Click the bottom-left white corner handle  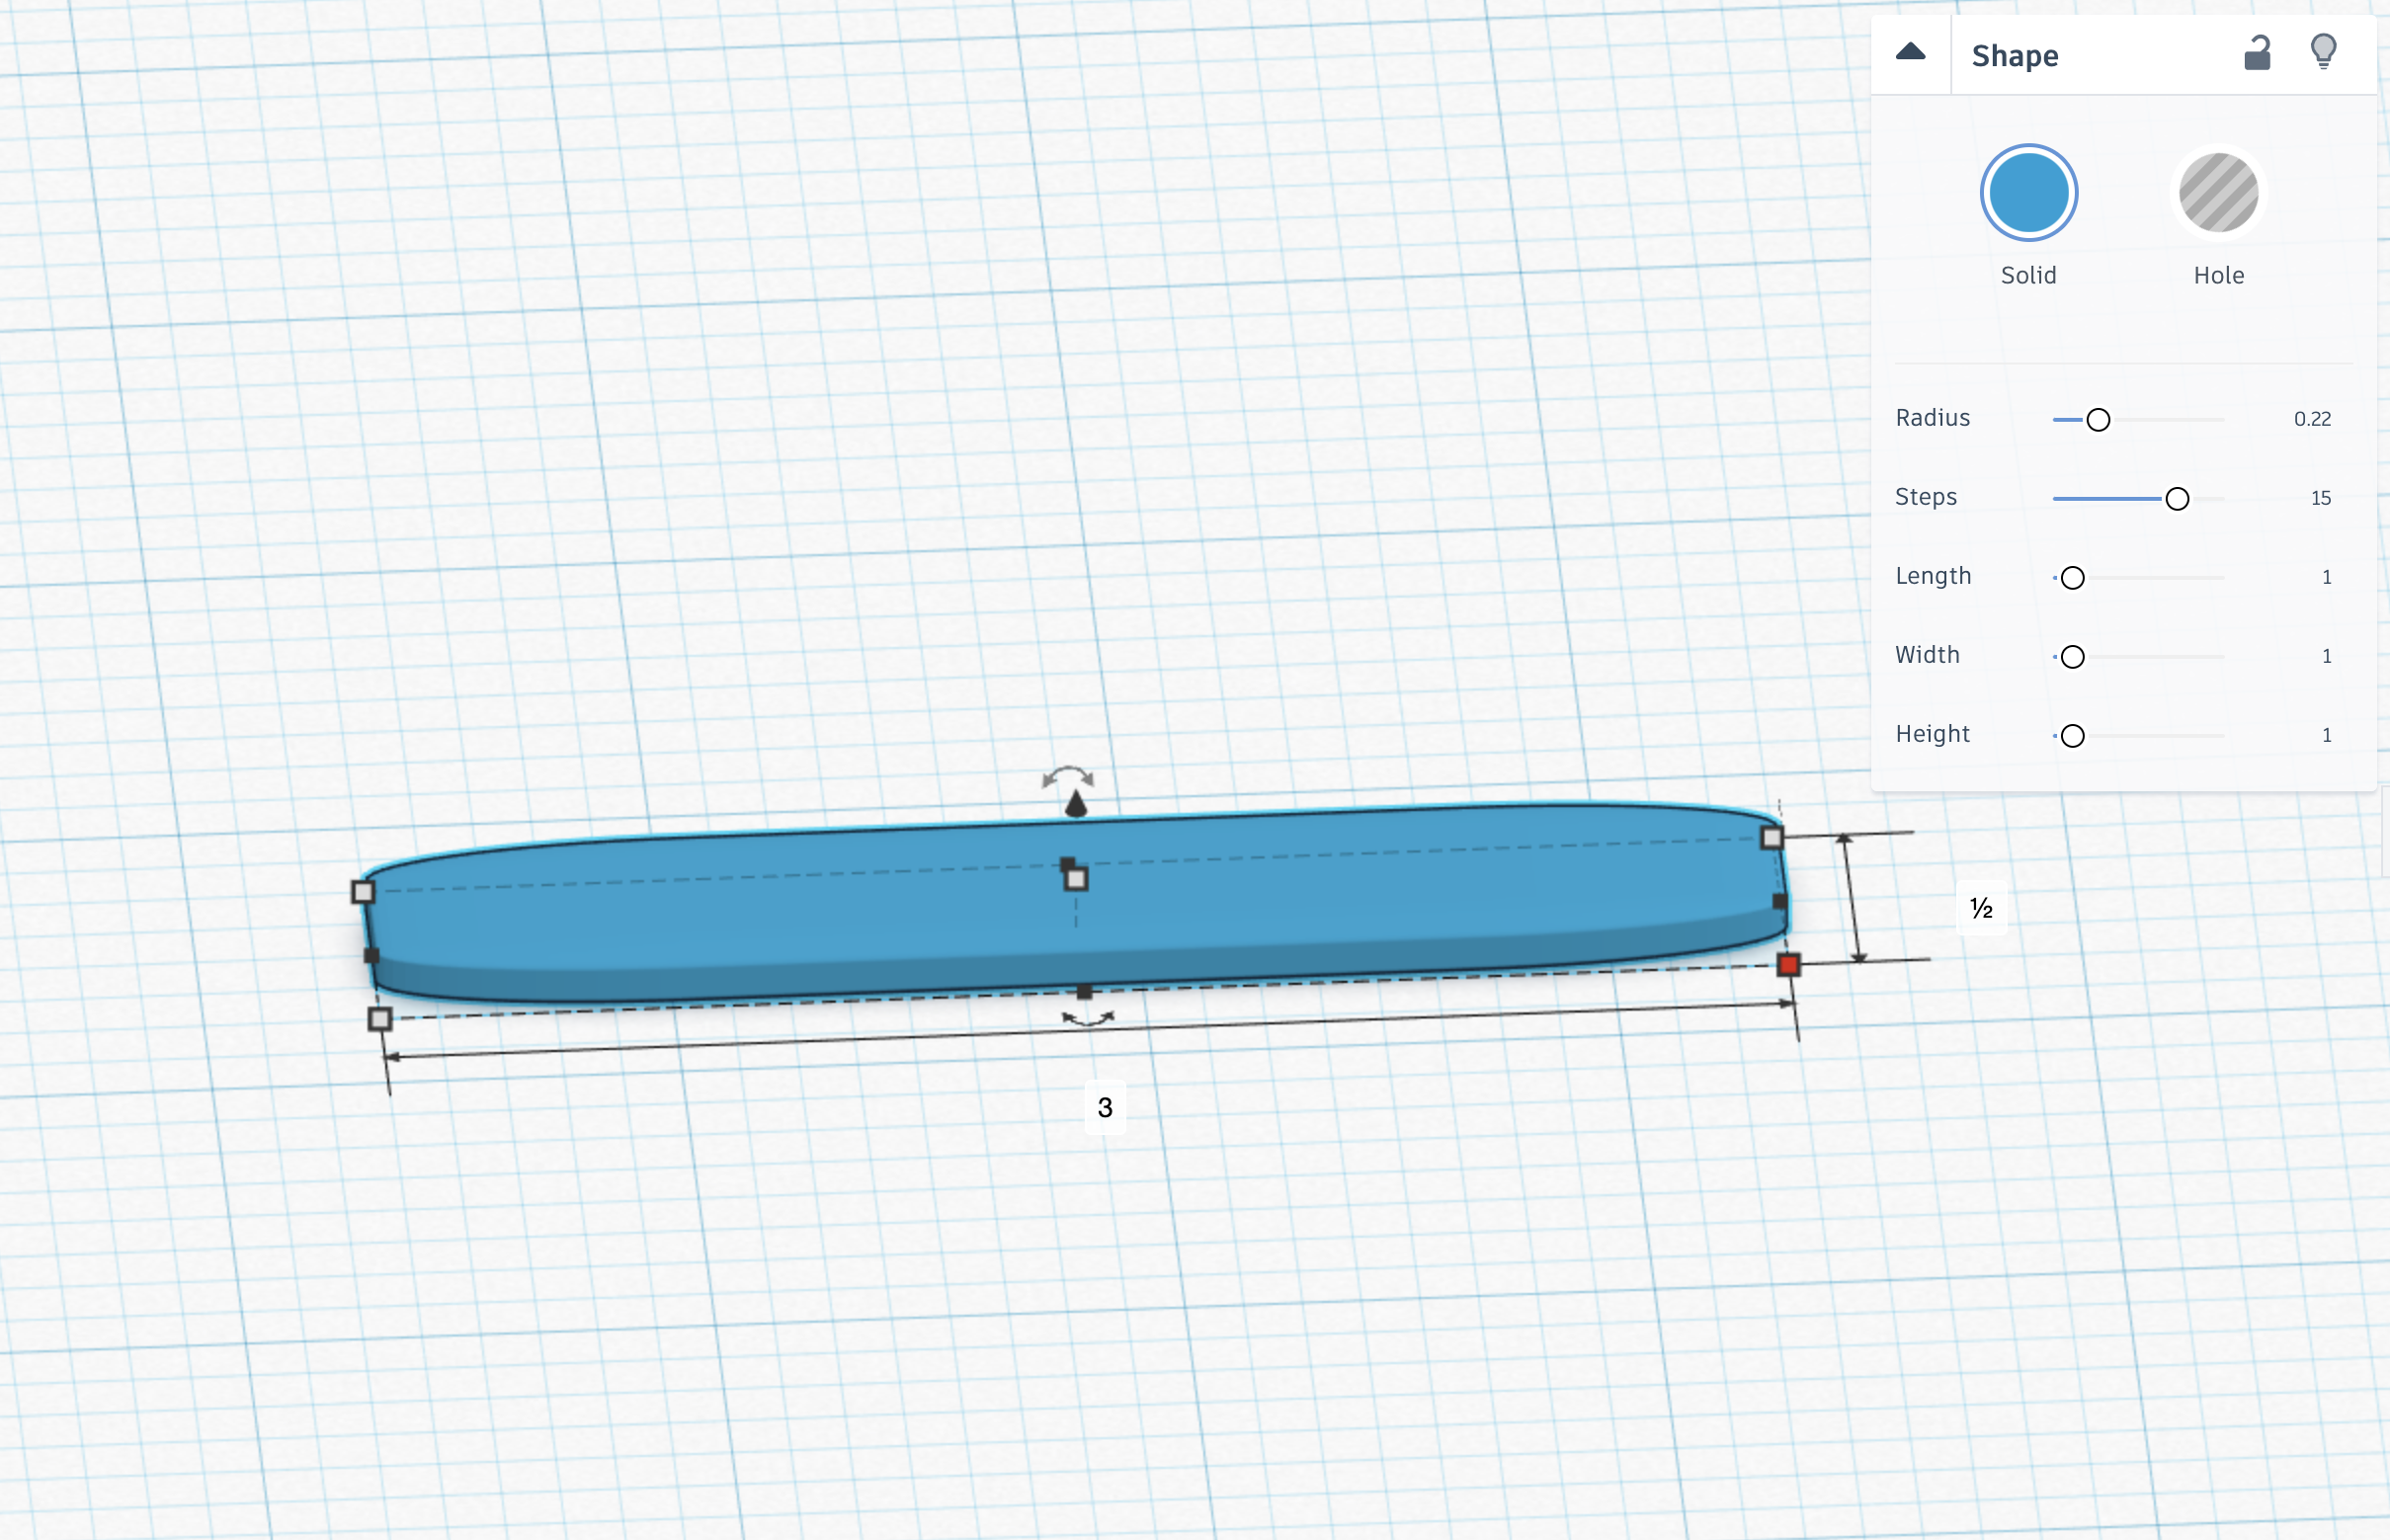(x=380, y=1020)
